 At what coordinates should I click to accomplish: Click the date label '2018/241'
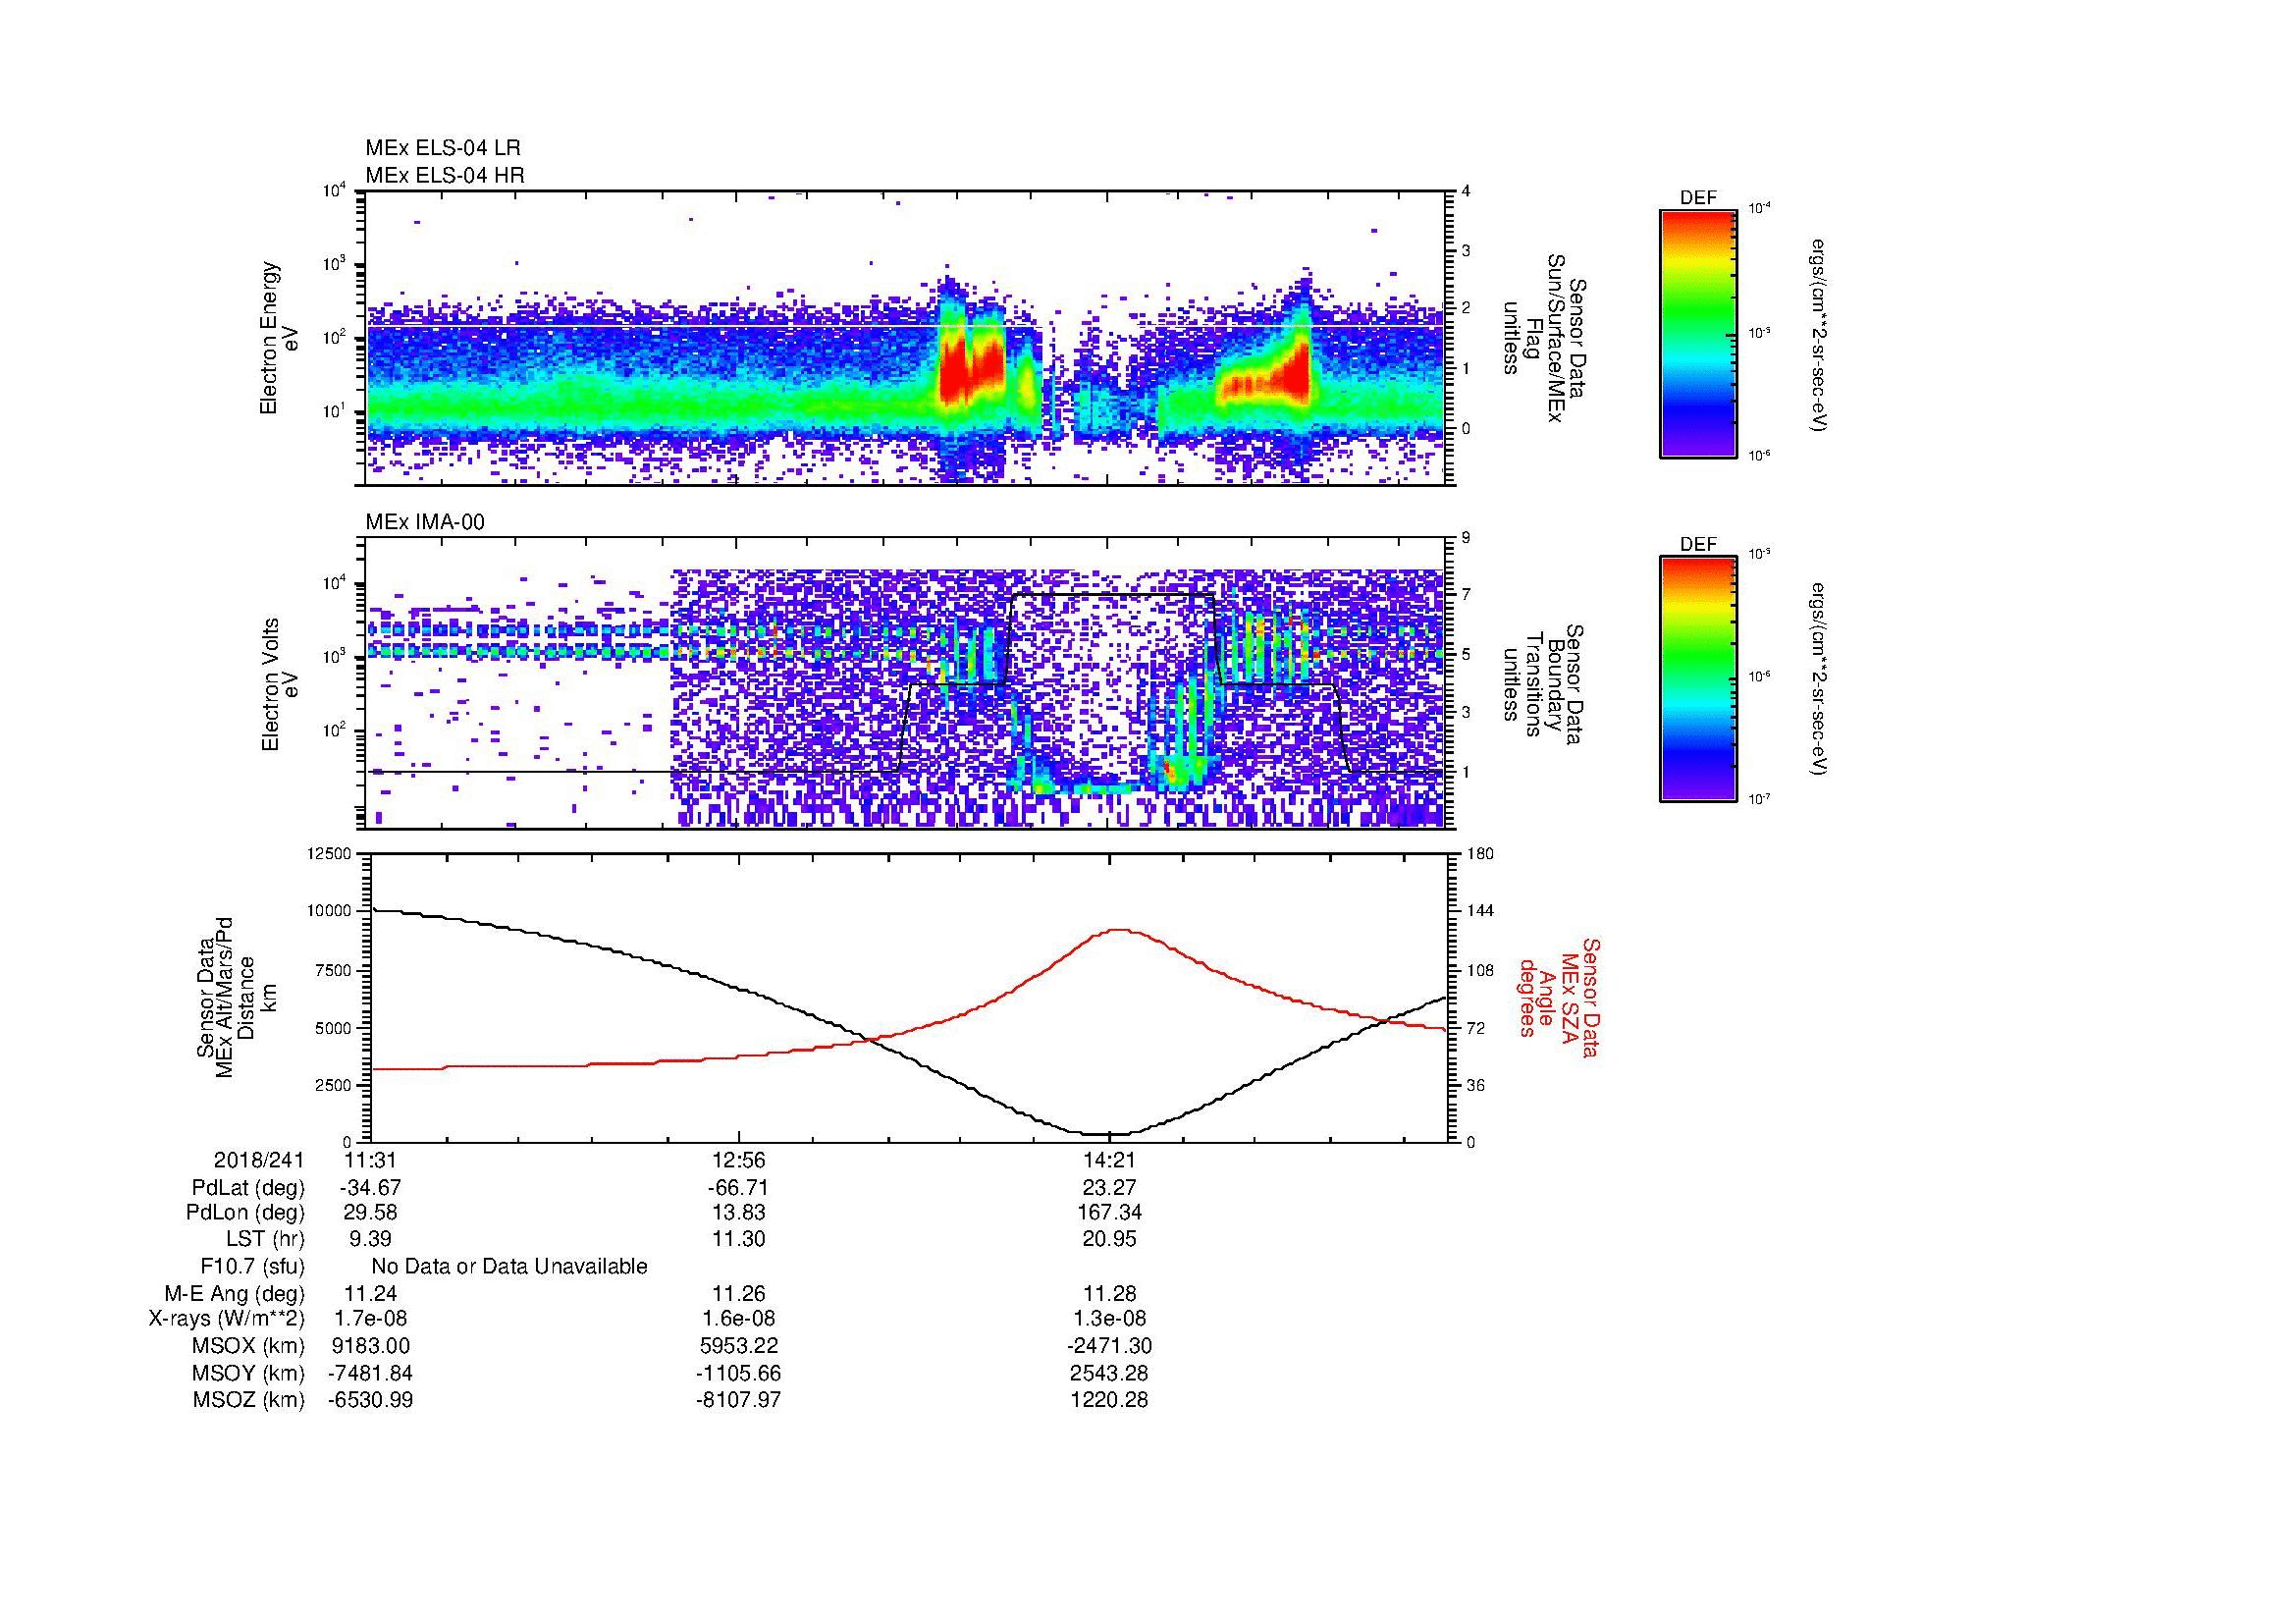click(259, 1160)
